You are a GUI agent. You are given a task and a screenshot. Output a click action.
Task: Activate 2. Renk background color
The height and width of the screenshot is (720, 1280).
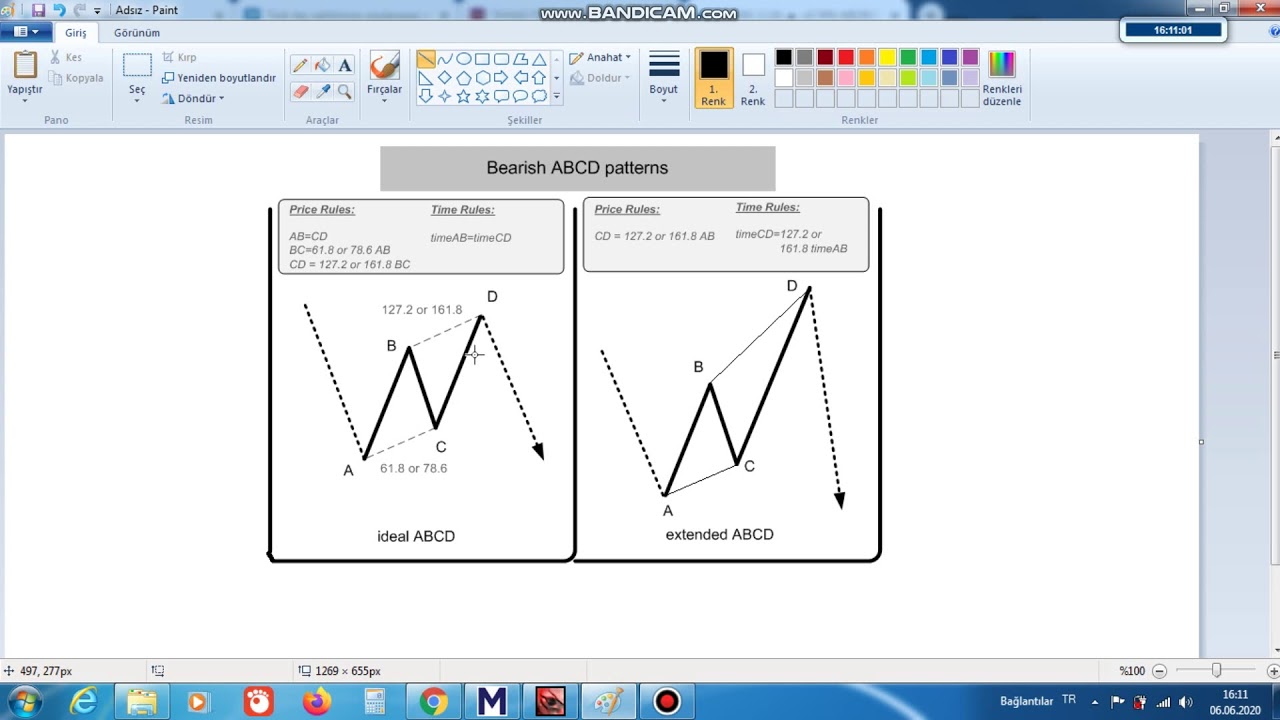click(753, 78)
